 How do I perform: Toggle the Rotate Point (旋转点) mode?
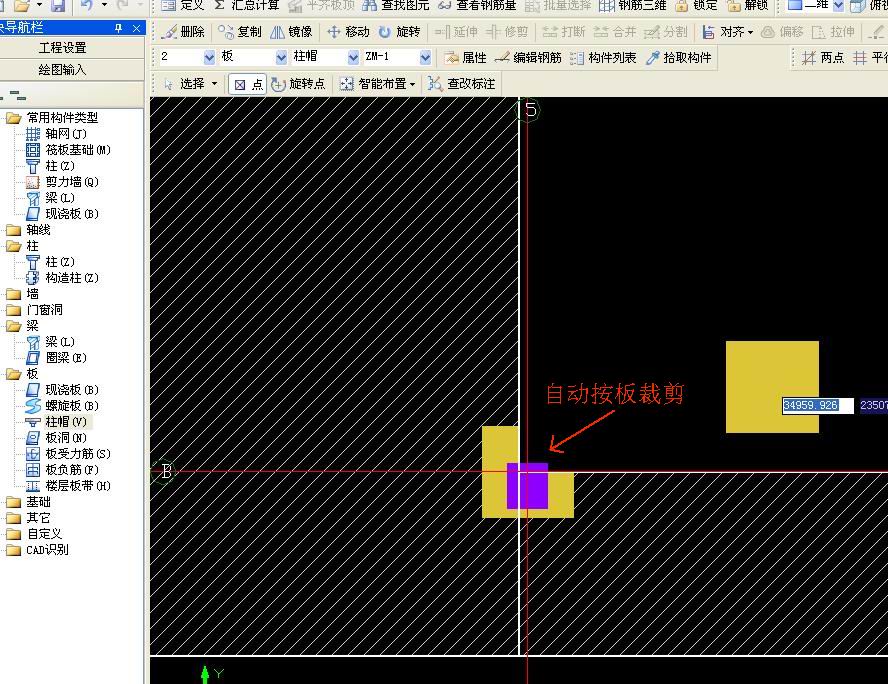pyautogui.click(x=298, y=84)
